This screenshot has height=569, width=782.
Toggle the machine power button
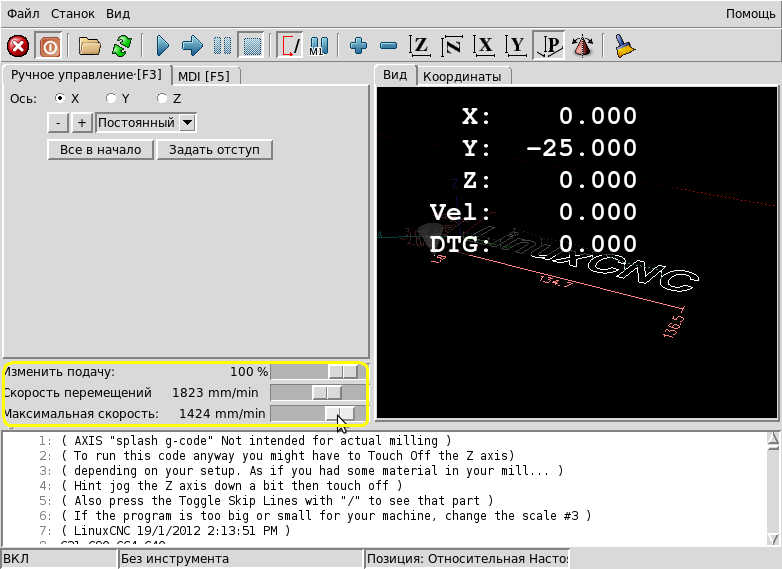pos(49,47)
